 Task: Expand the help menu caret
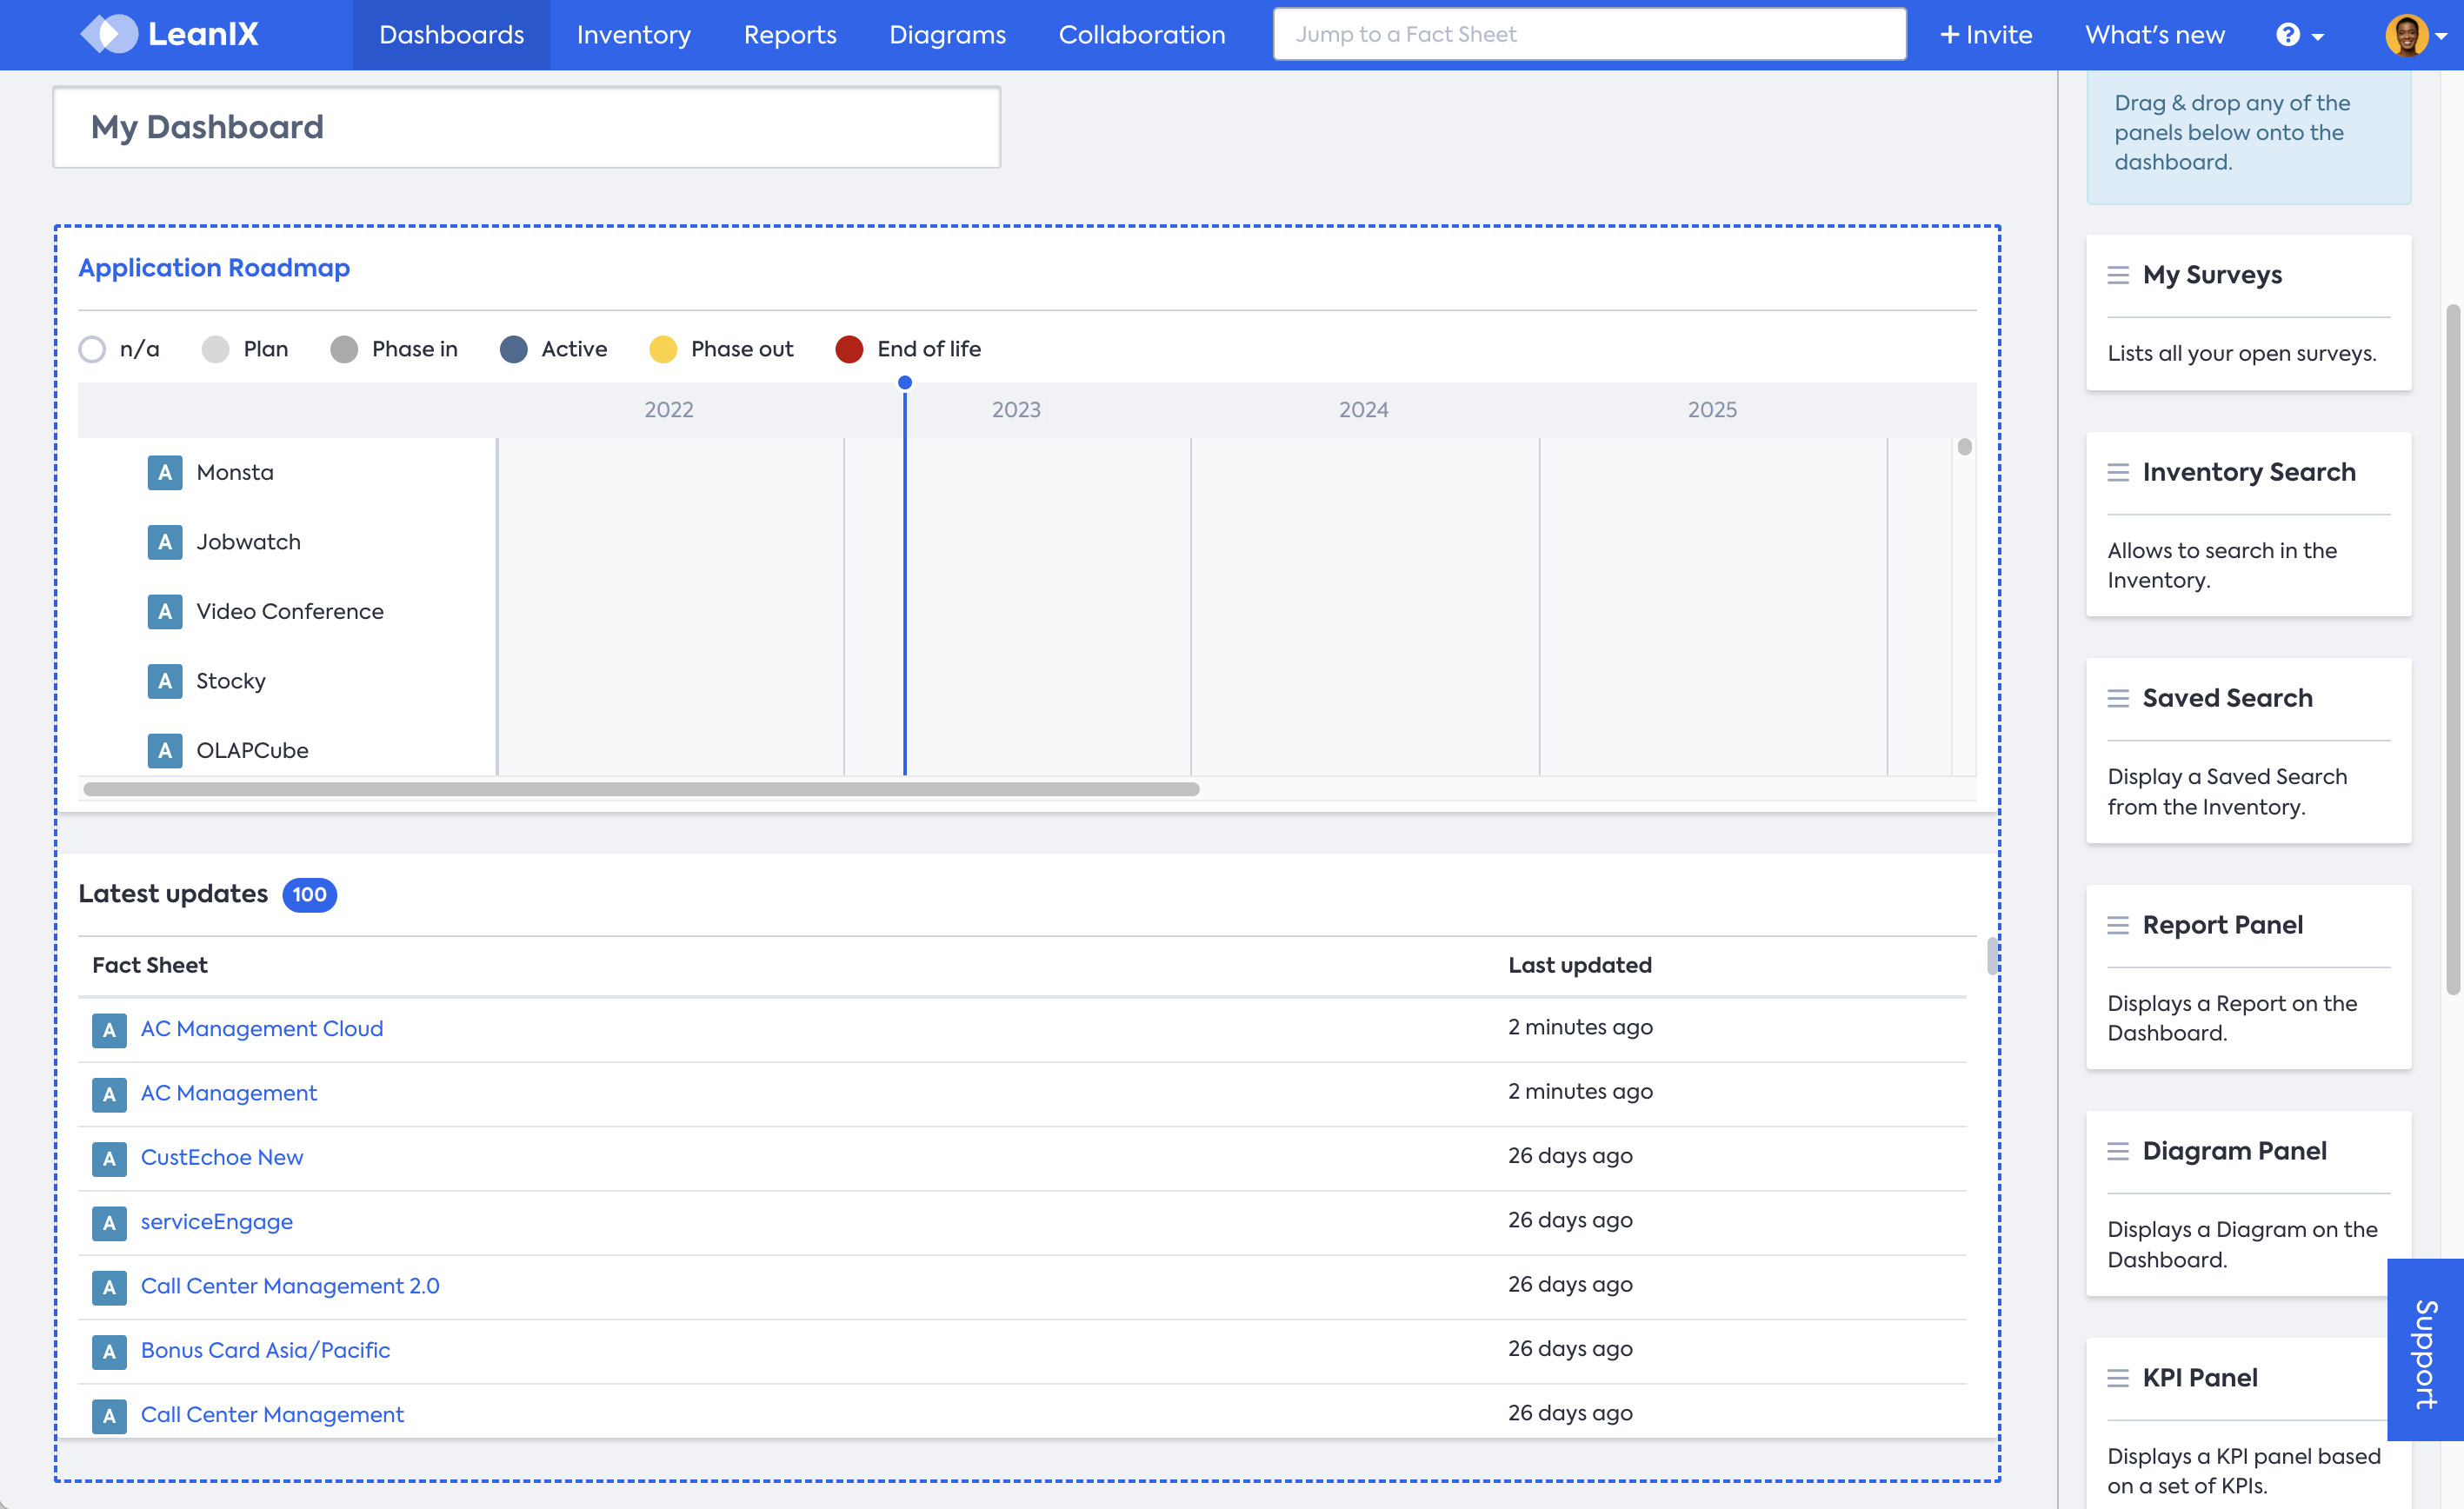click(2318, 37)
